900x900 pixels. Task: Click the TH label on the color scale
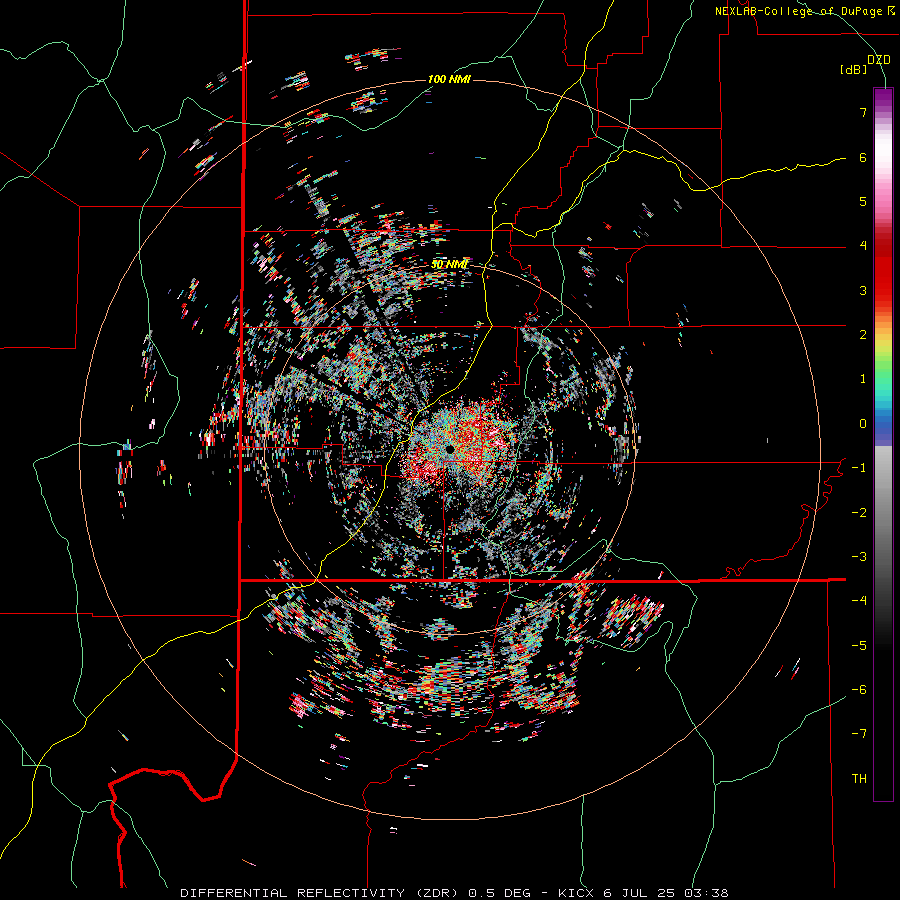point(859,779)
